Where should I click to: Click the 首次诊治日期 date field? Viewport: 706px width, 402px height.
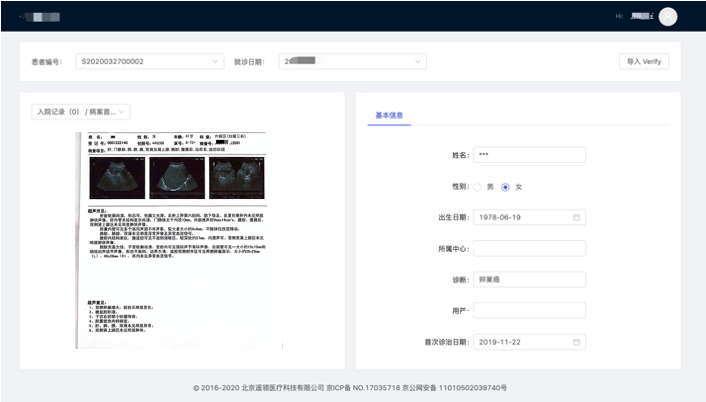pyautogui.click(x=522, y=342)
